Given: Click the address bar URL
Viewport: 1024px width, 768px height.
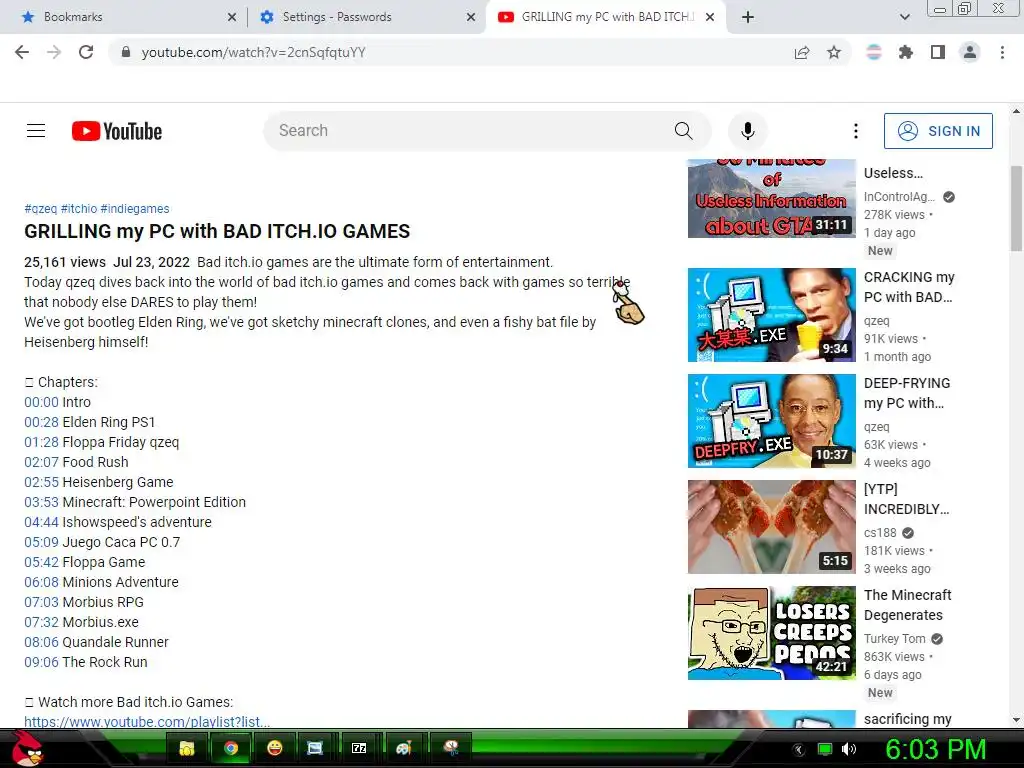Looking at the screenshot, I should [x=253, y=52].
